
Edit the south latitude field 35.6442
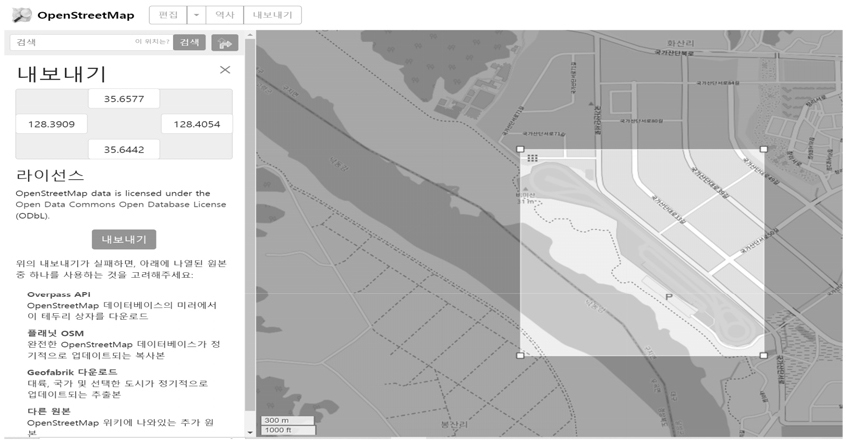(124, 149)
